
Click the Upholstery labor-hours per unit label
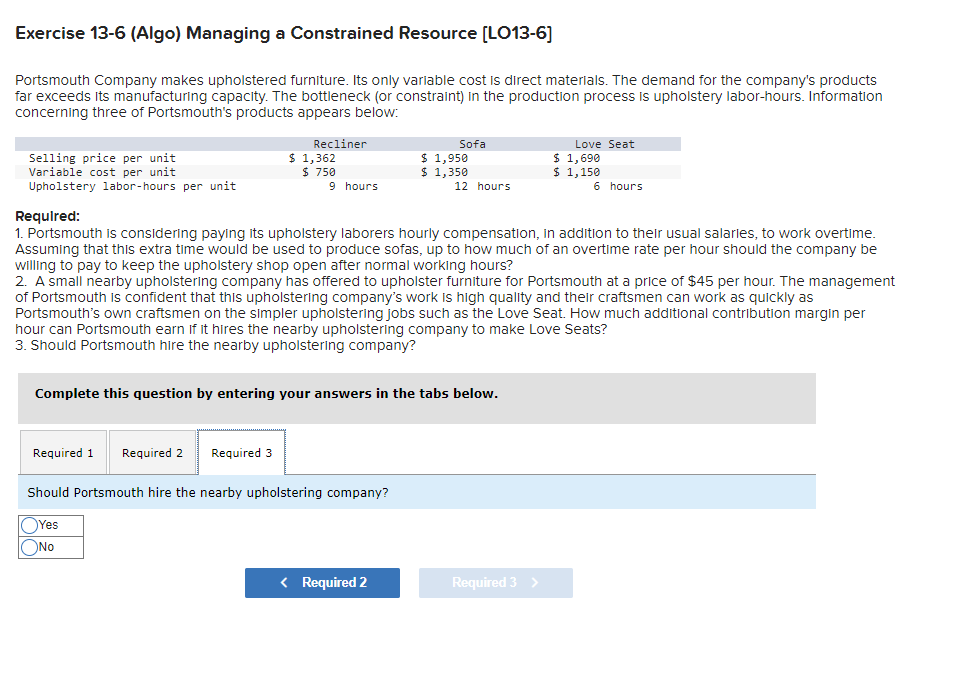[132, 186]
